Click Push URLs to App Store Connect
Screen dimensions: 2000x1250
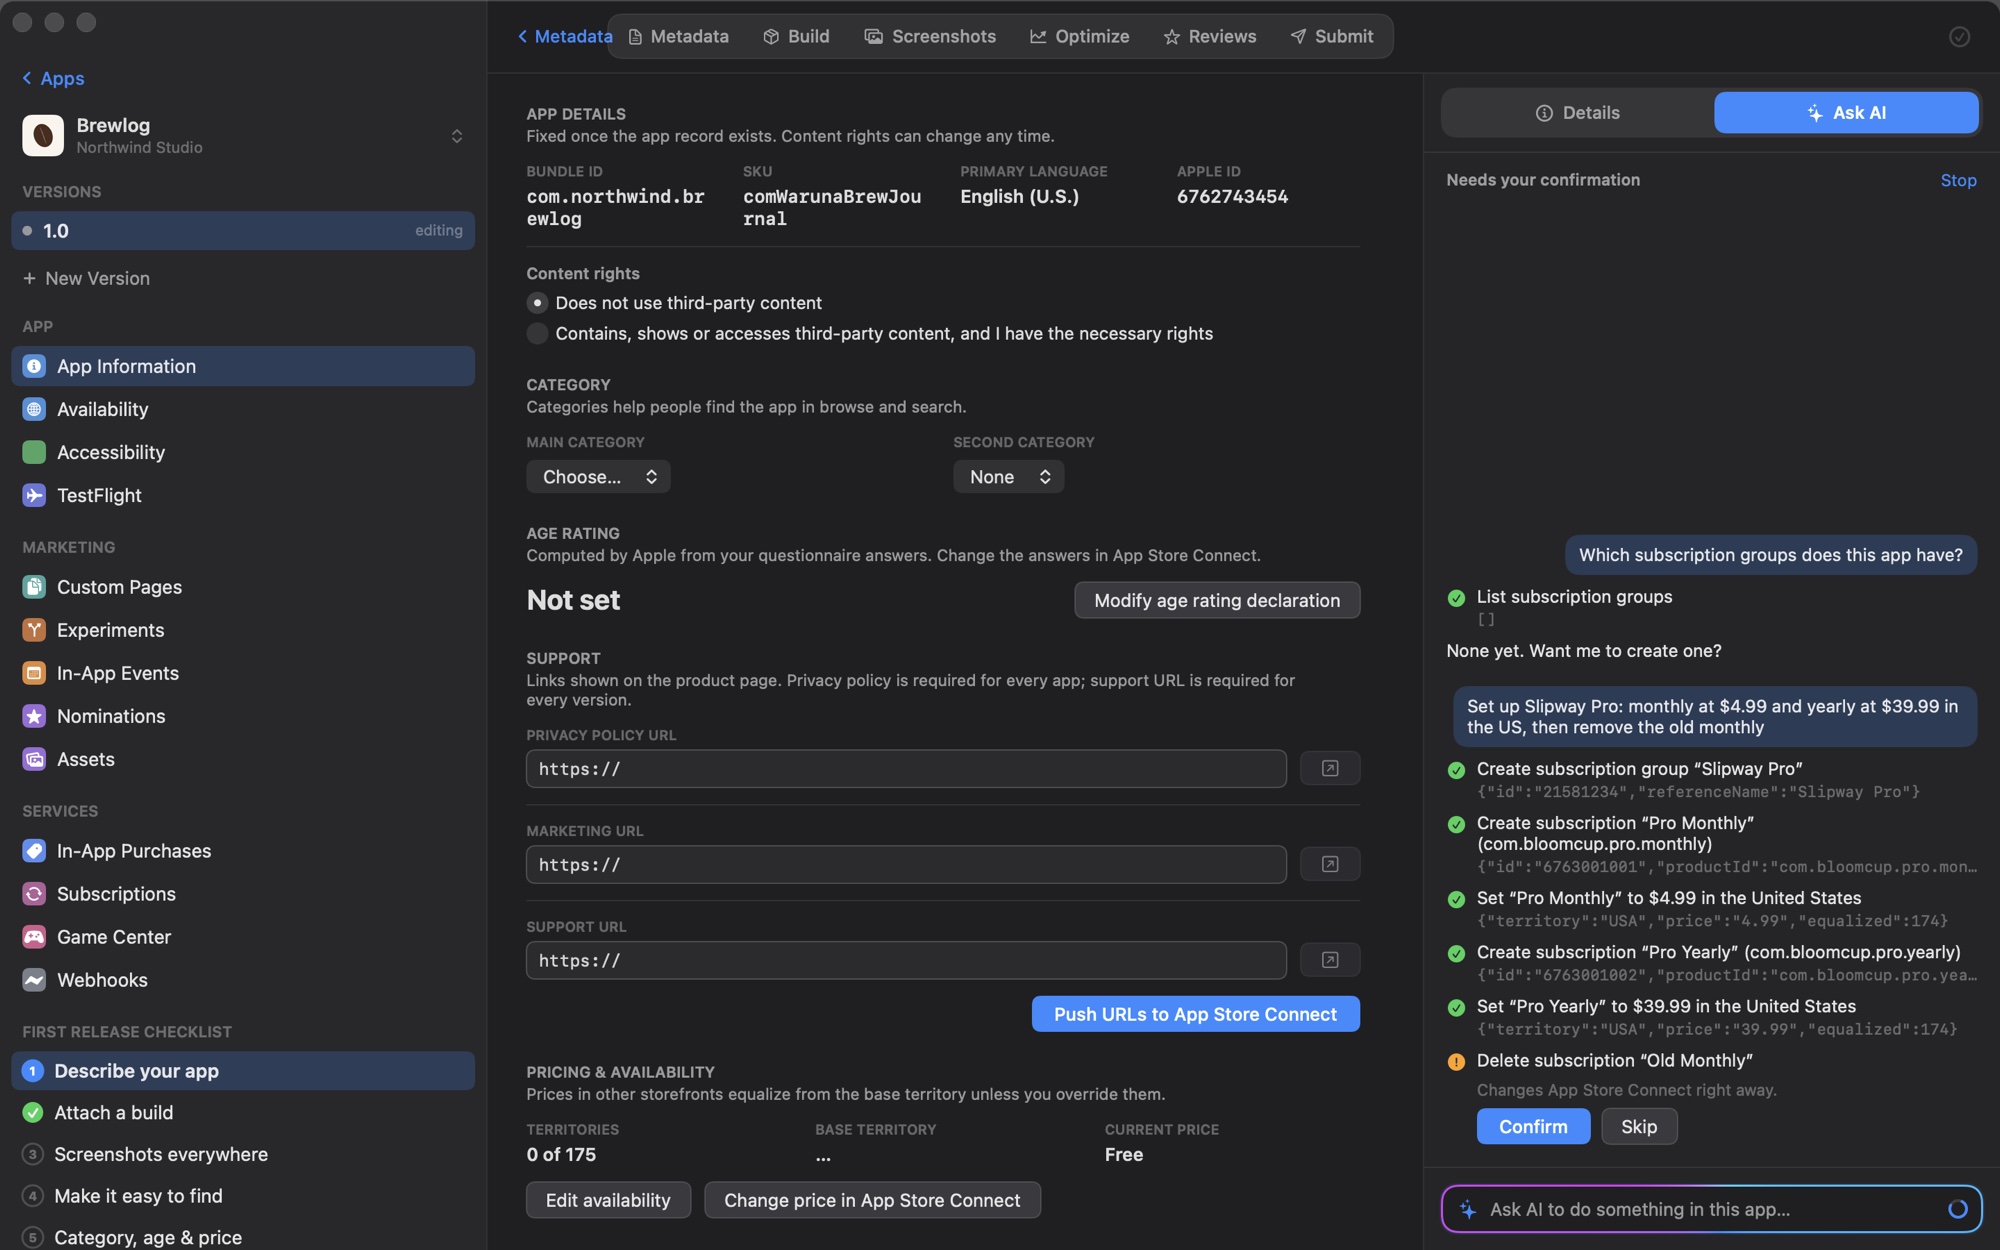click(1195, 1014)
